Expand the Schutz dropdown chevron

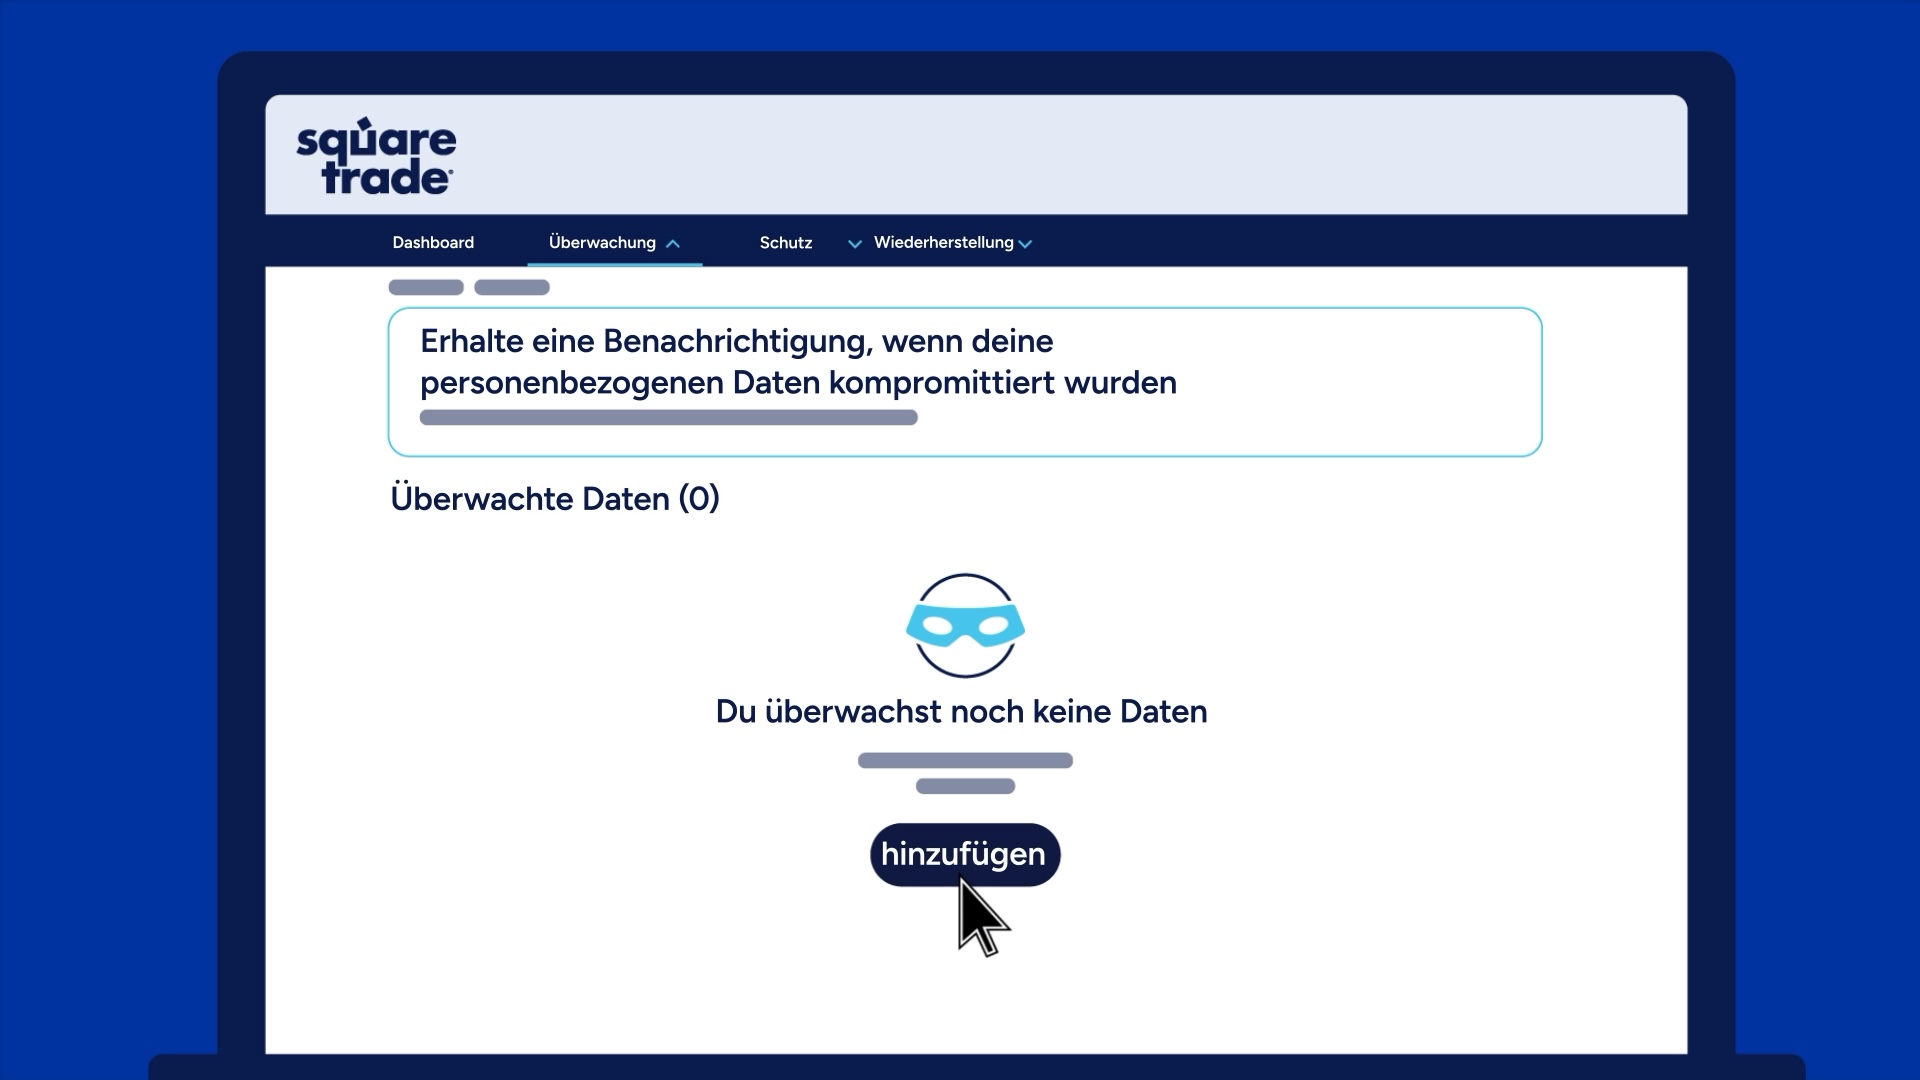click(x=855, y=244)
